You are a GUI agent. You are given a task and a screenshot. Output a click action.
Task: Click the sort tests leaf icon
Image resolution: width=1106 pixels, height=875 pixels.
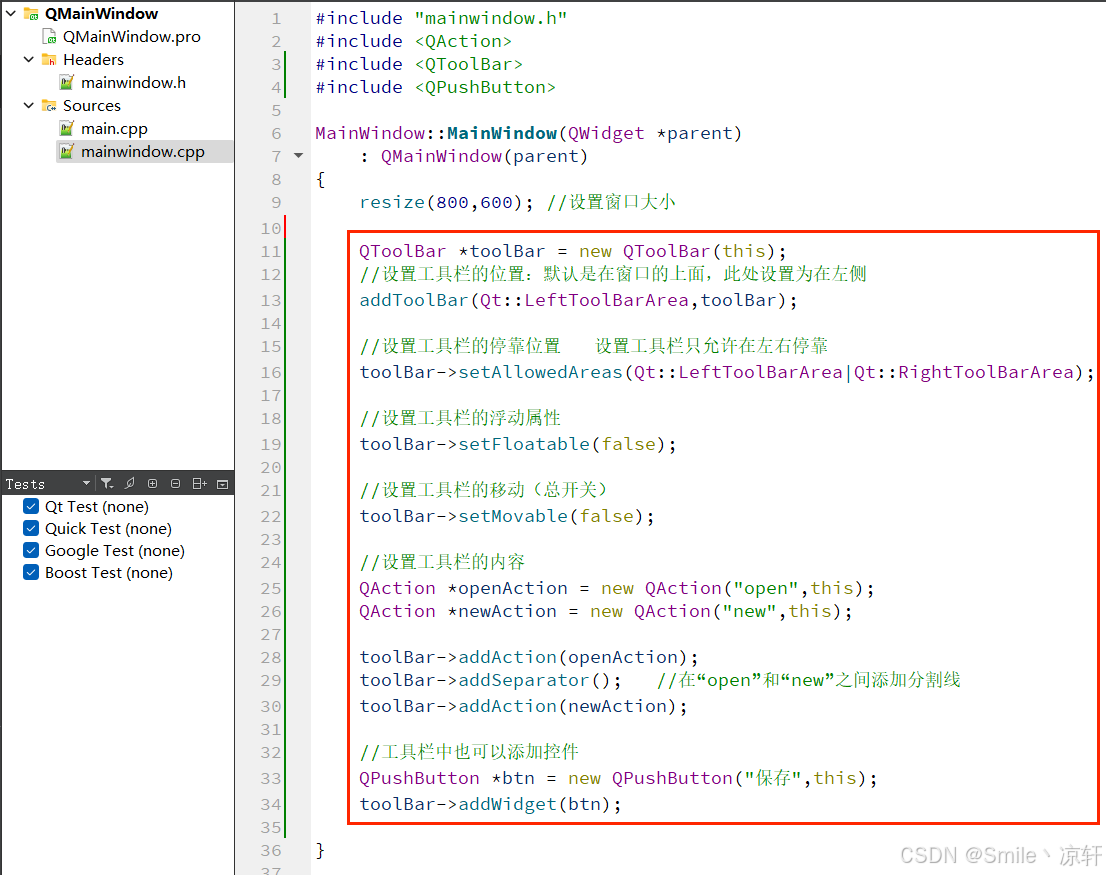[x=130, y=484]
